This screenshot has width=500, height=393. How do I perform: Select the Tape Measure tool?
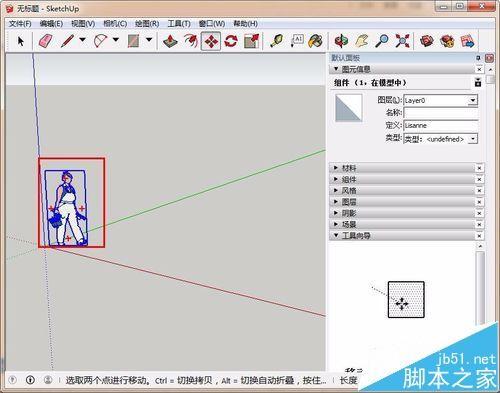click(277, 41)
